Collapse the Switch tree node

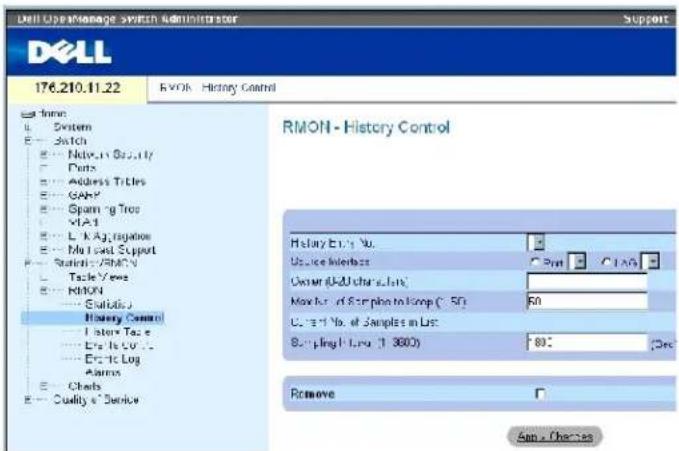[x=28, y=140]
